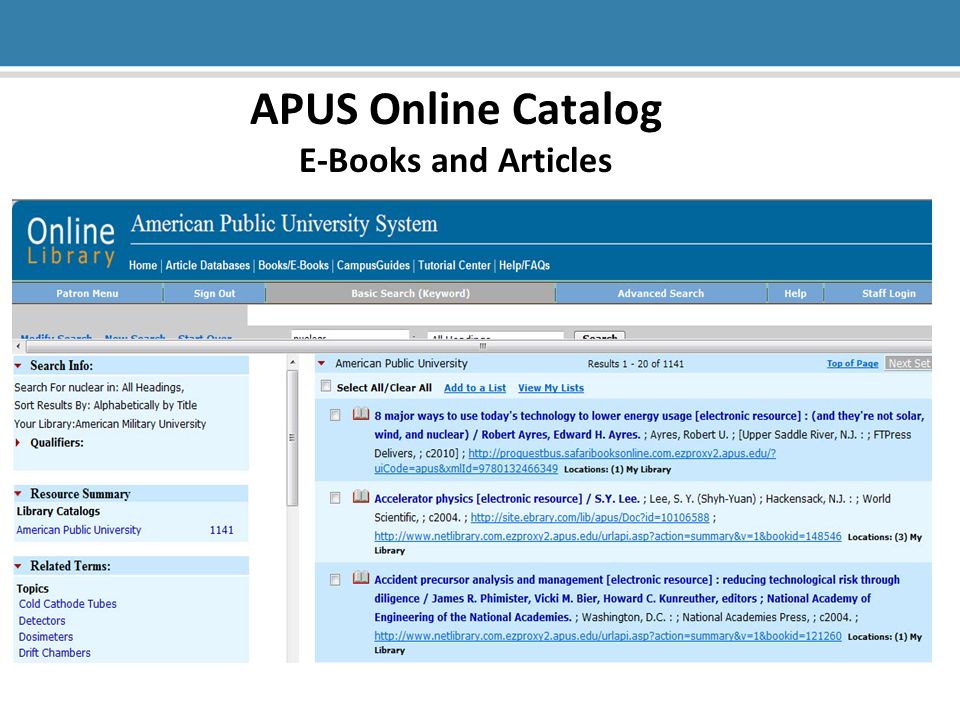The width and height of the screenshot is (960, 720).
Task: Select American Public University library catalog link
Action: [x=78, y=530]
